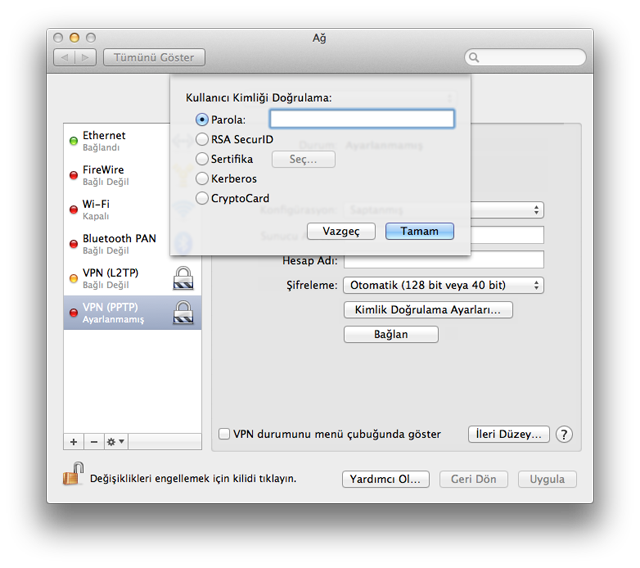
Task: Click the yellow VPN (L2TP) status dot
Action: click(x=73, y=279)
